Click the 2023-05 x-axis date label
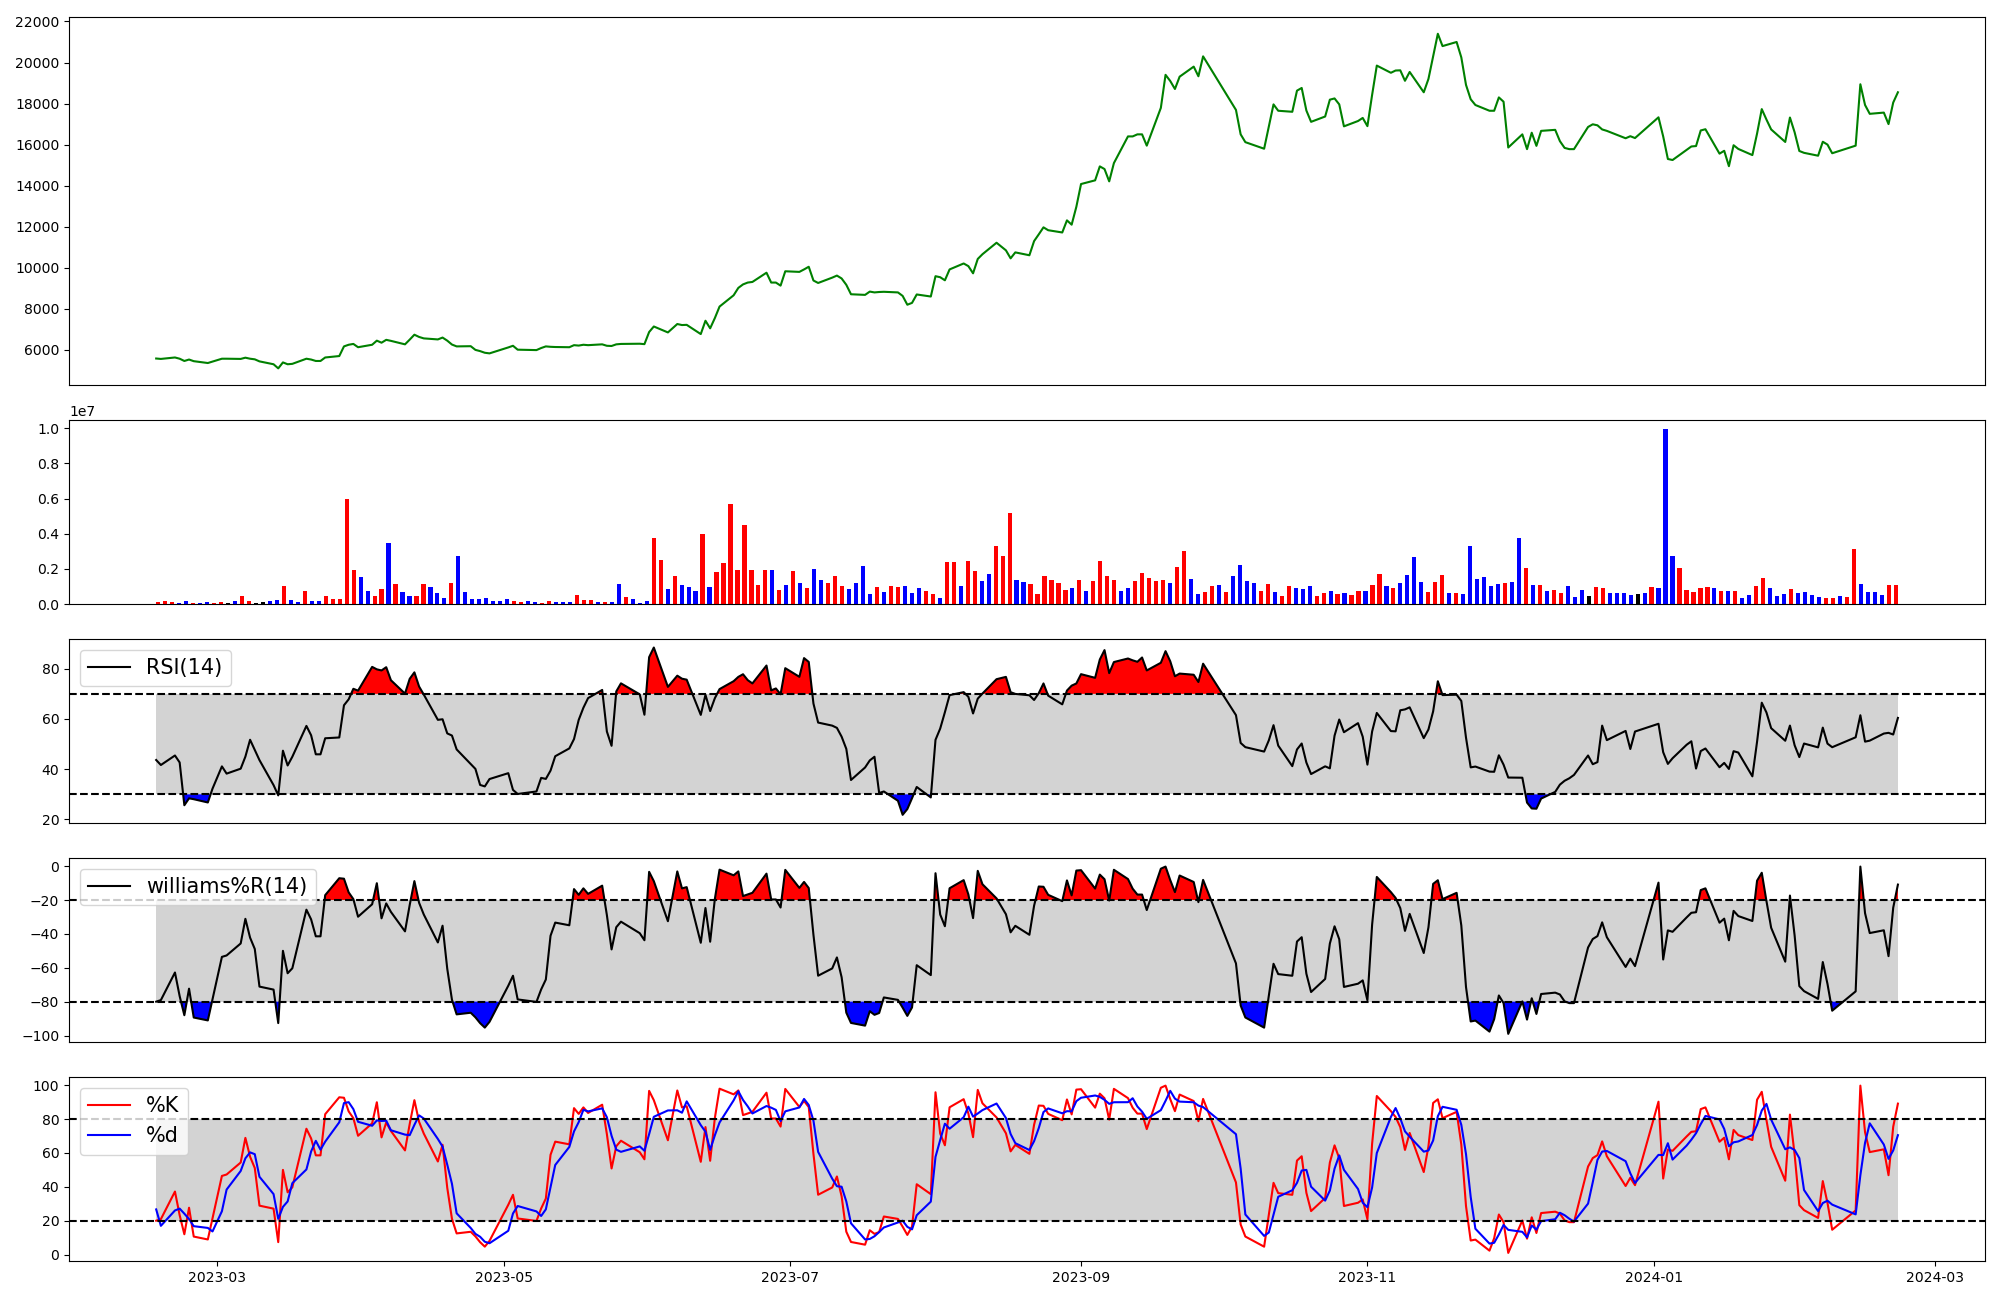 pos(504,1277)
